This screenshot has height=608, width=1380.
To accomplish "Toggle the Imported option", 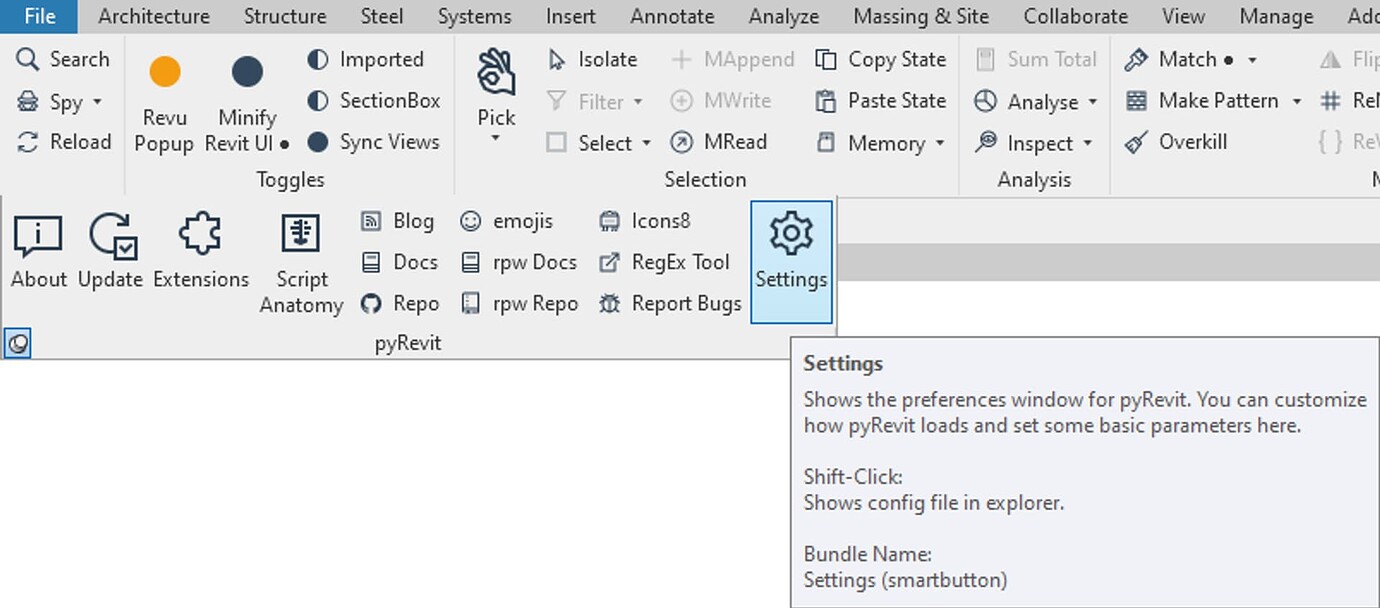I will [x=365, y=59].
